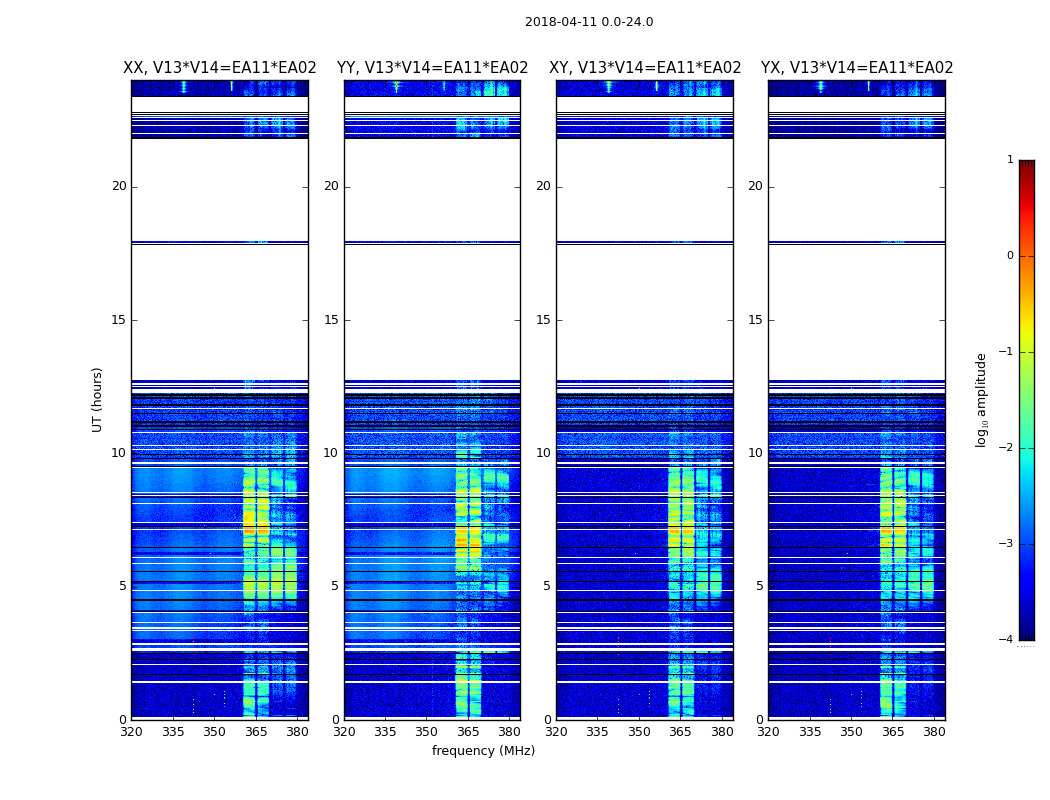Click the "380" frequency tick of XX panel

point(297,732)
